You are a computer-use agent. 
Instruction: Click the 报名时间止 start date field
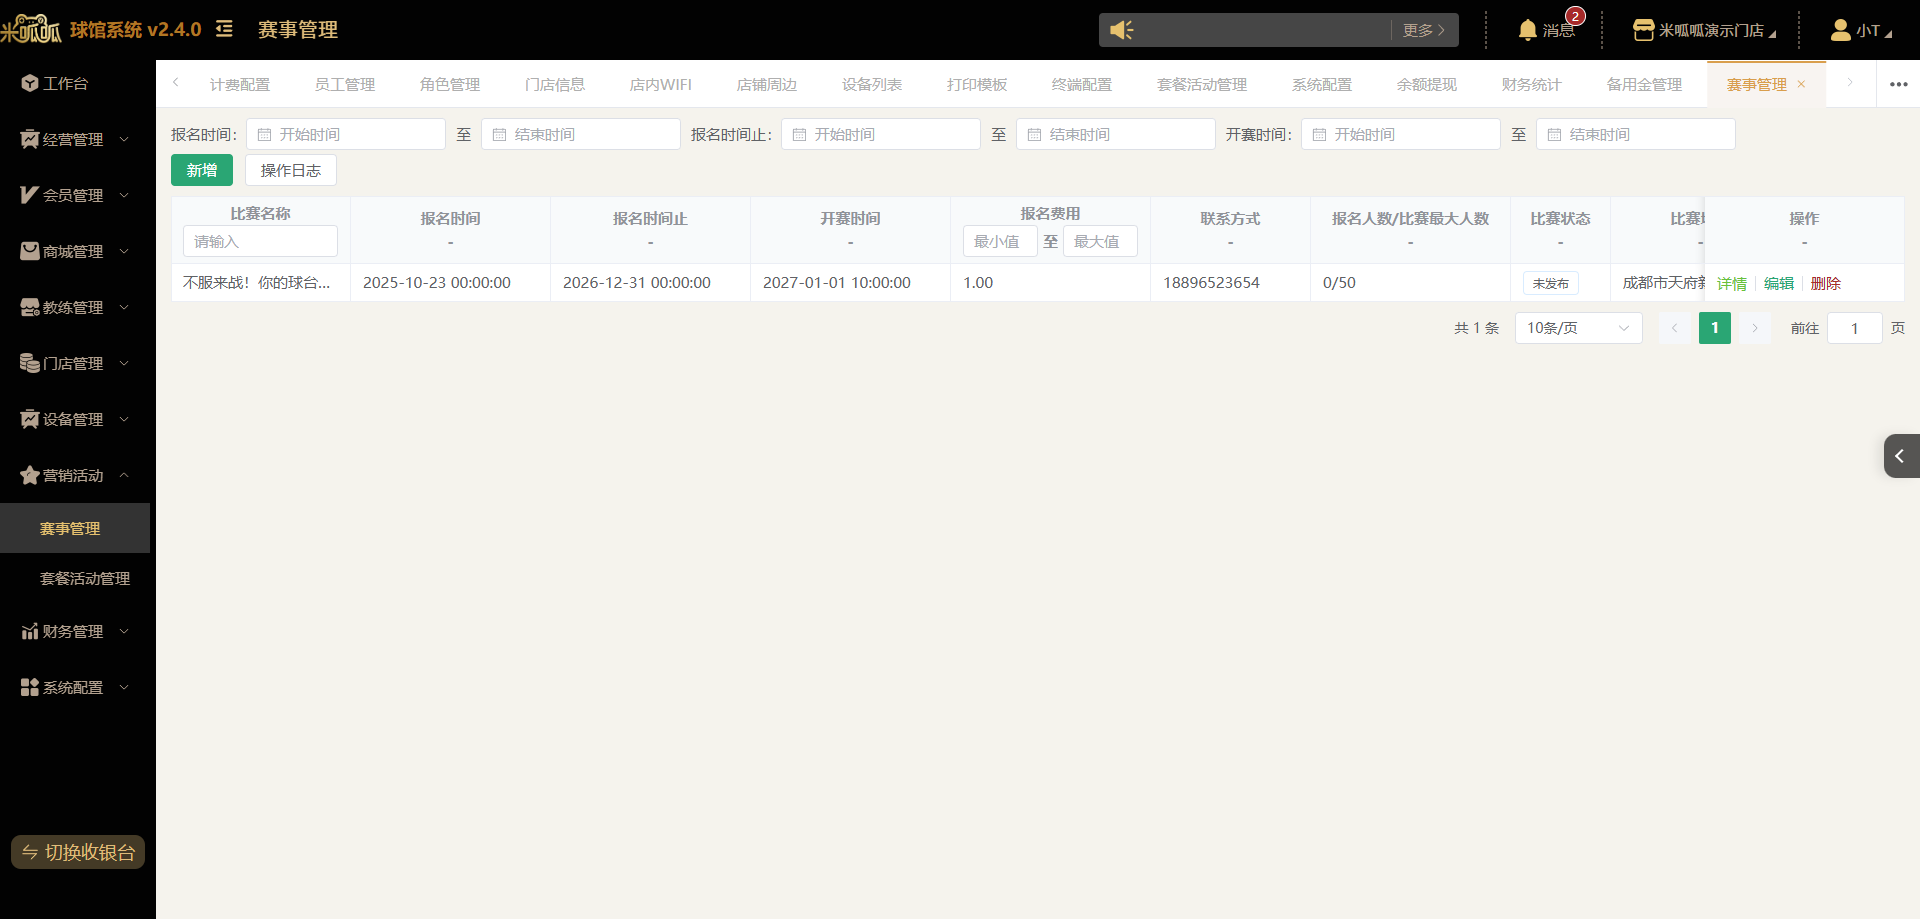(x=881, y=134)
